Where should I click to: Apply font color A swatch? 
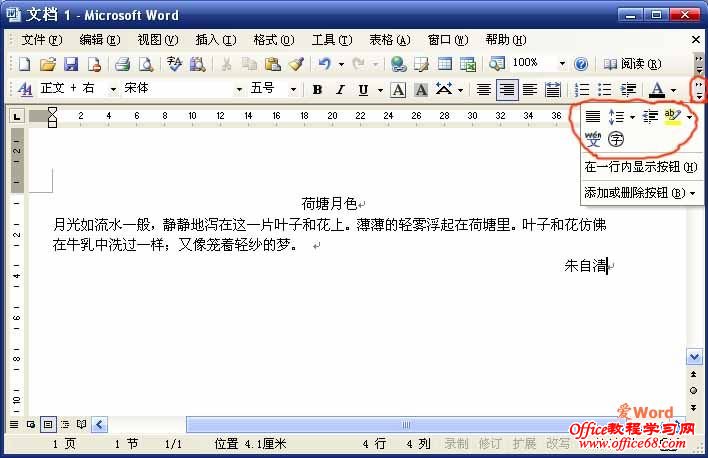657,90
